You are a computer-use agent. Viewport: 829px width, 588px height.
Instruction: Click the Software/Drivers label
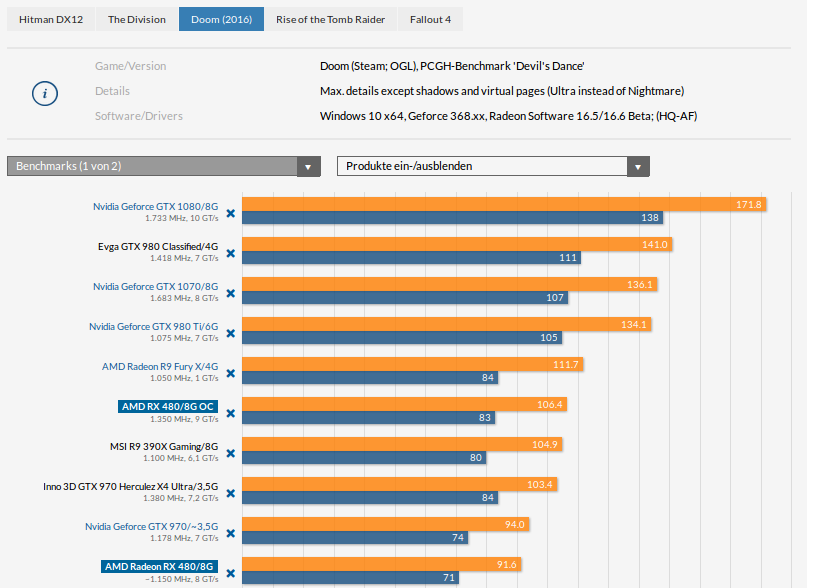click(x=139, y=116)
